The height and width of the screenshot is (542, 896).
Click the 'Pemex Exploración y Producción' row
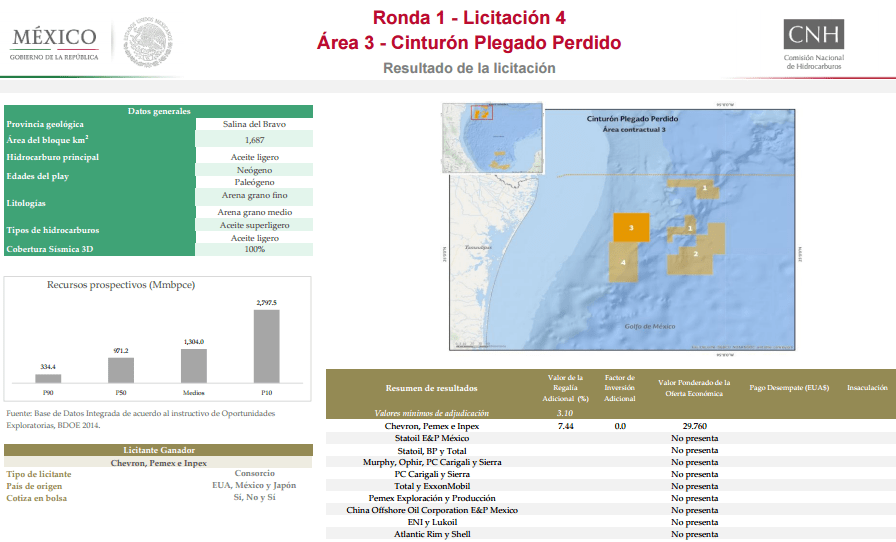[610, 498]
